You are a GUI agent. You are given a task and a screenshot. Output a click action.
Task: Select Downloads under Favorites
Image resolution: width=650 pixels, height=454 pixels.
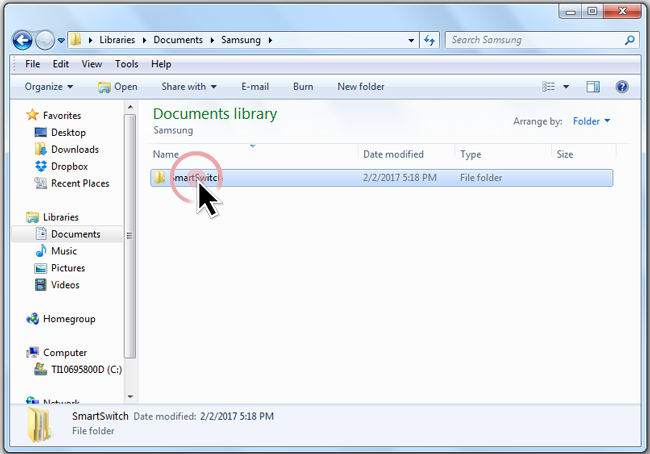point(75,149)
